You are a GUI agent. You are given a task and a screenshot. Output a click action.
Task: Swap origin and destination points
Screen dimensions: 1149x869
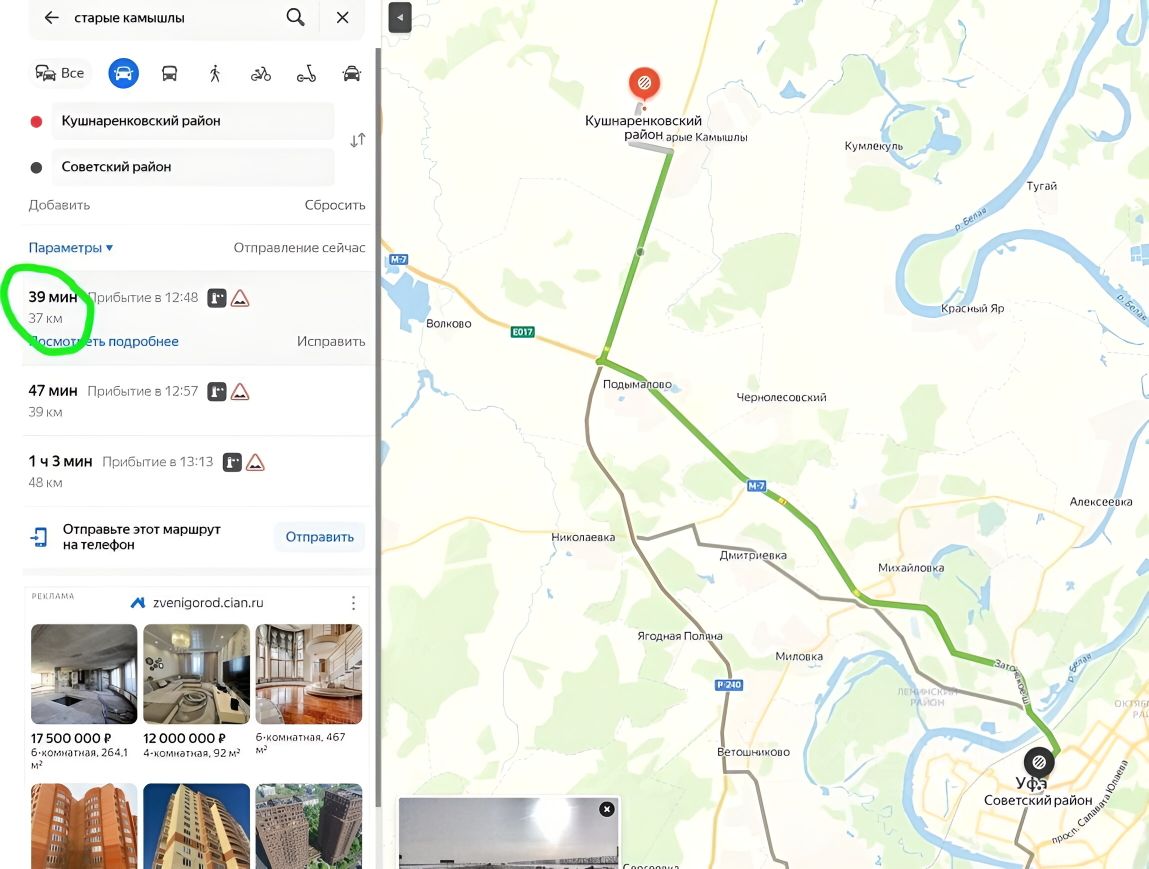[358, 140]
